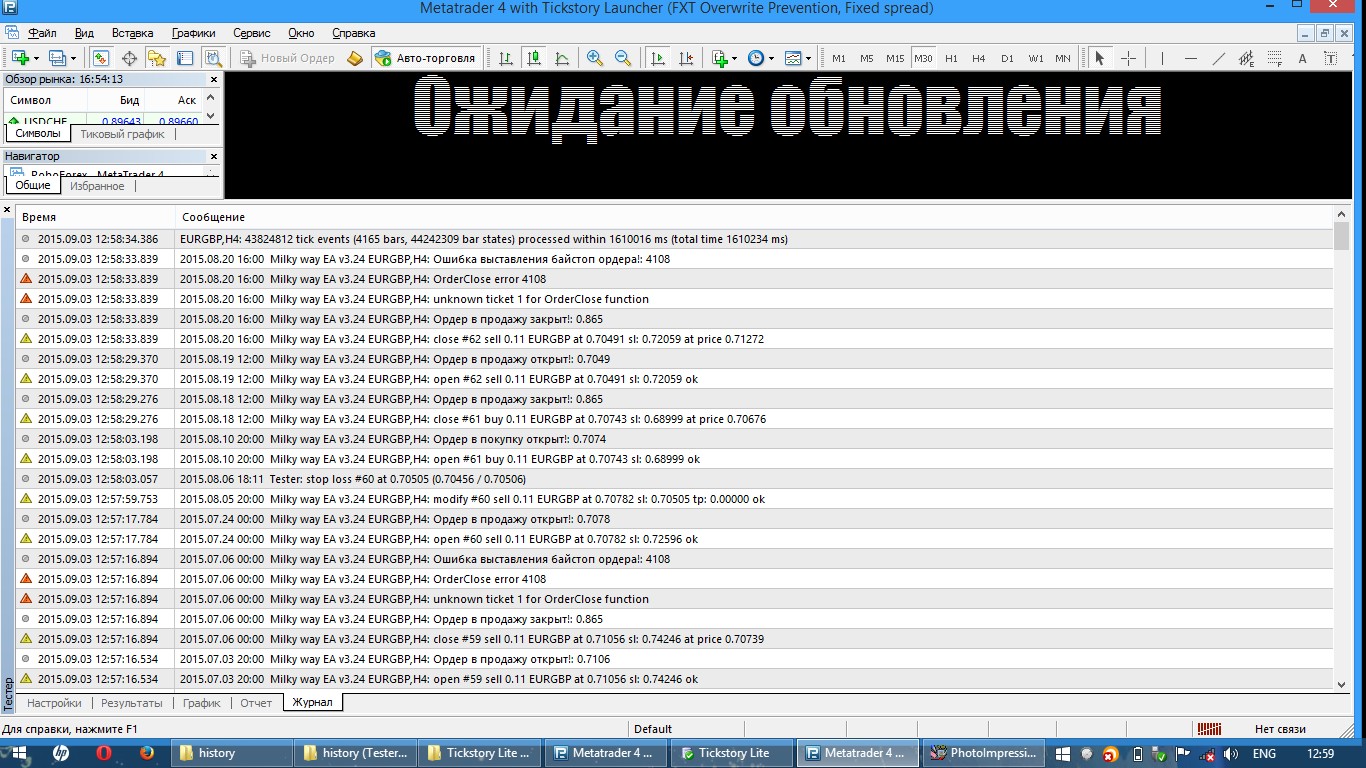
Task: Switch timeframe to M5
Action: tap(866, 58)
